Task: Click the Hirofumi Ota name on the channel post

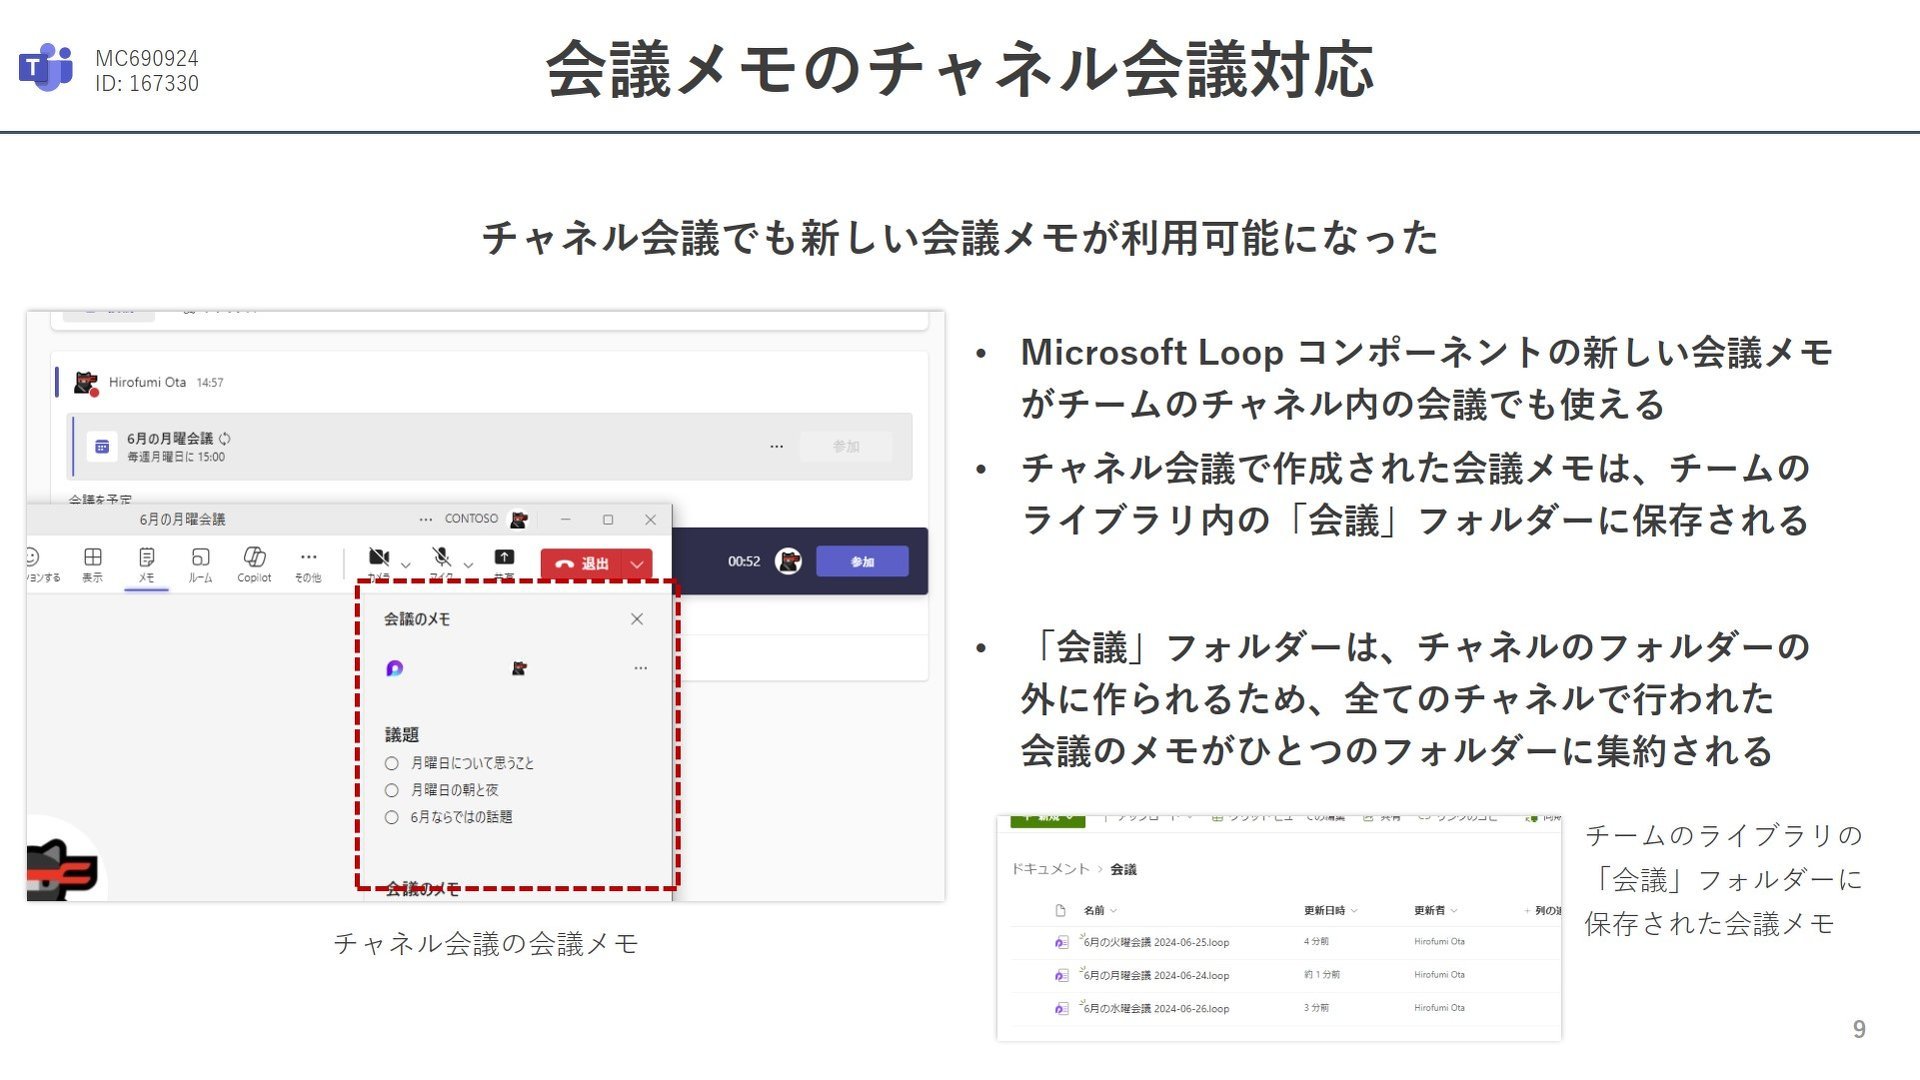Action: coord(147,382)
